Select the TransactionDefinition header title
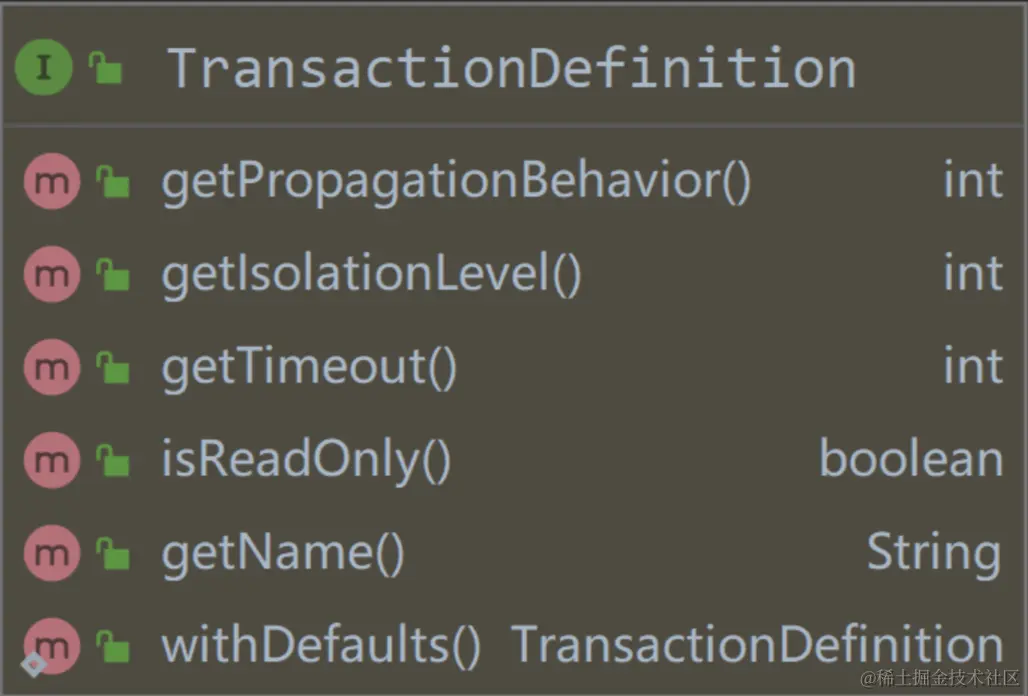This screenshot has width=1028, height=696. pos(511,68)
